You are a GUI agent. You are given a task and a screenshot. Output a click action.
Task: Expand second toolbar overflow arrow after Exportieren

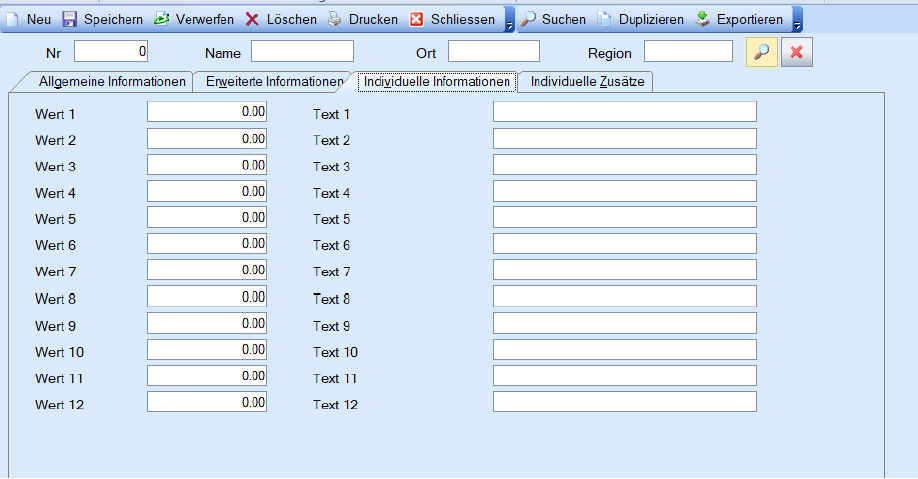[797, 19]
